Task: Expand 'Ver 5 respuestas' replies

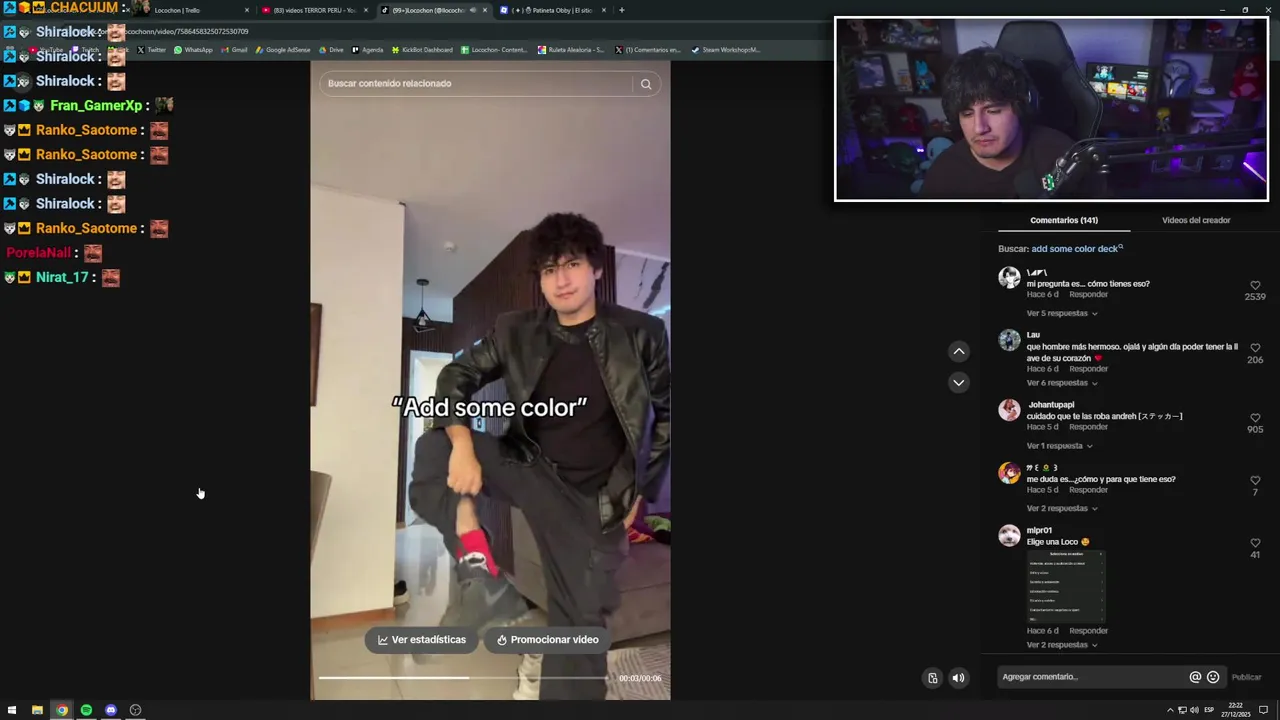Action: [1062, 313]
